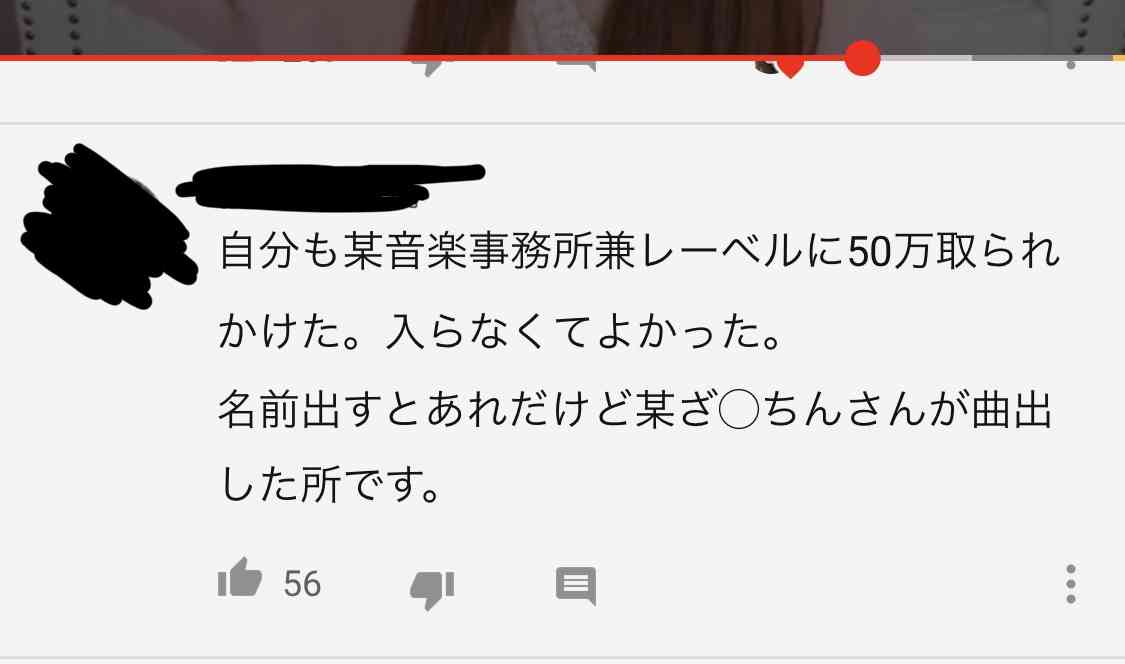The height and width of the screenshot is (664, 1125).
Task: Click the comment's last line した所です。
Action: 329,485
